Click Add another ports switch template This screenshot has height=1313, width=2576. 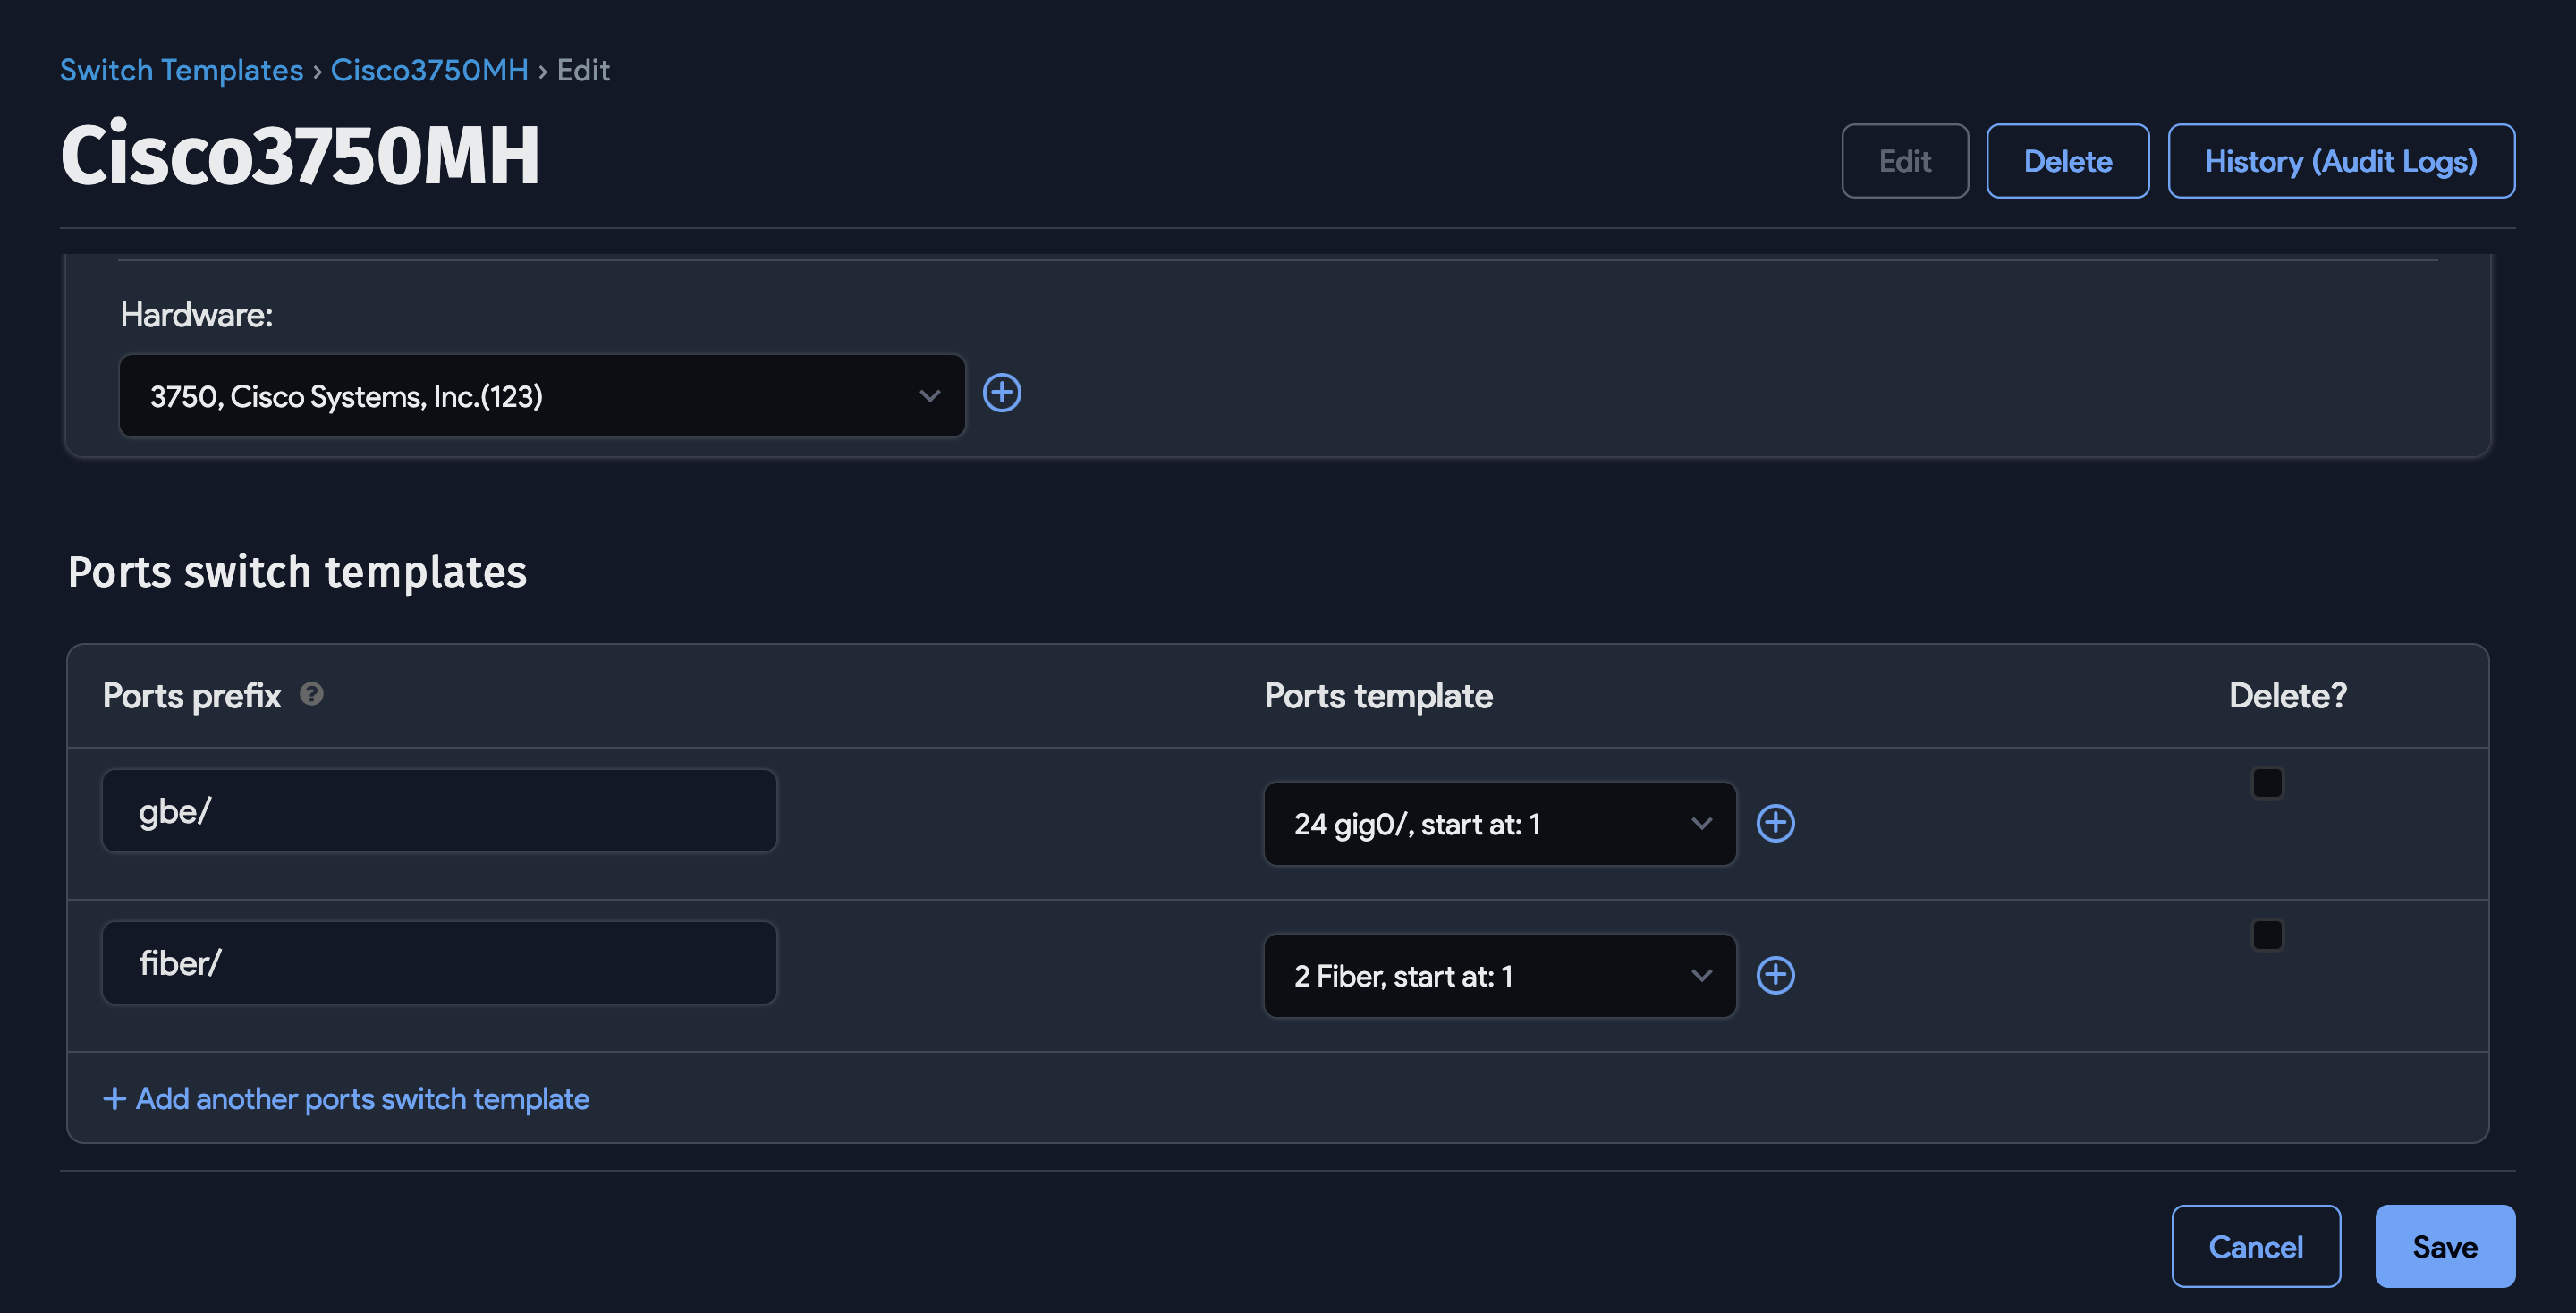(x=362, y=1098)
